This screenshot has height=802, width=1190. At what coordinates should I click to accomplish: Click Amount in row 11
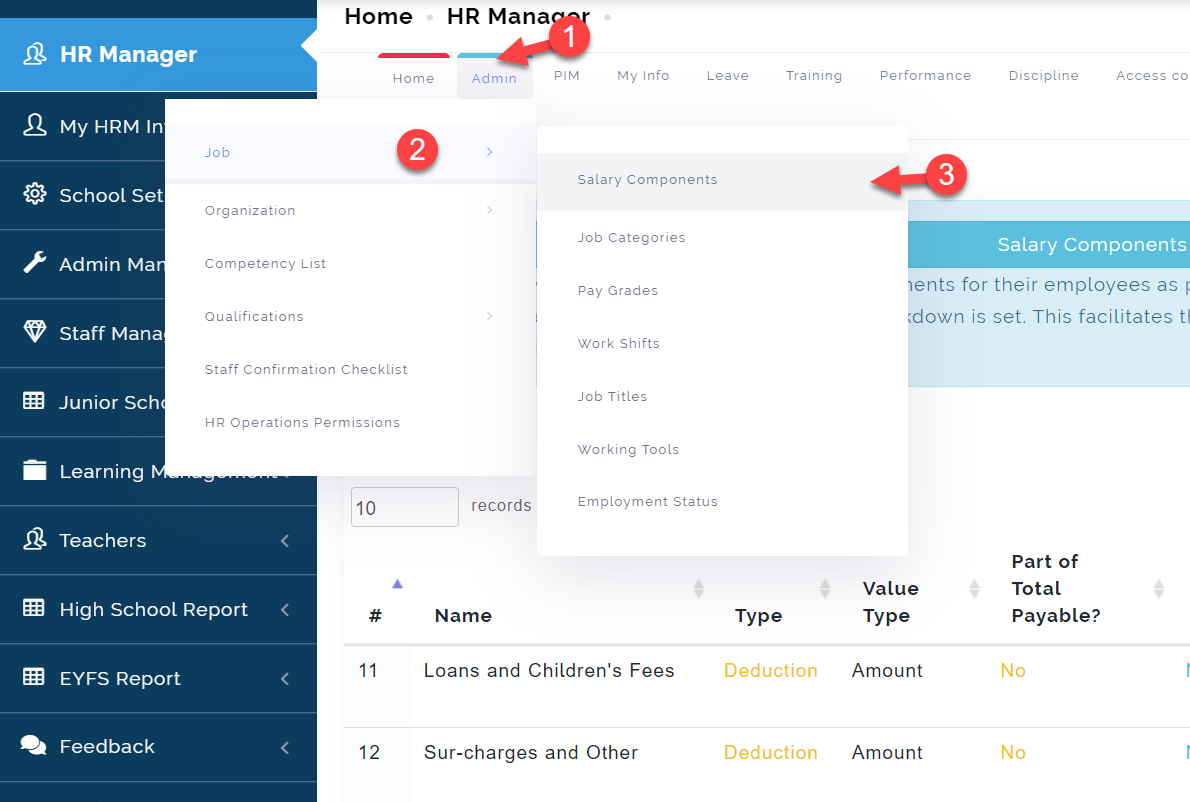(887, 671)
